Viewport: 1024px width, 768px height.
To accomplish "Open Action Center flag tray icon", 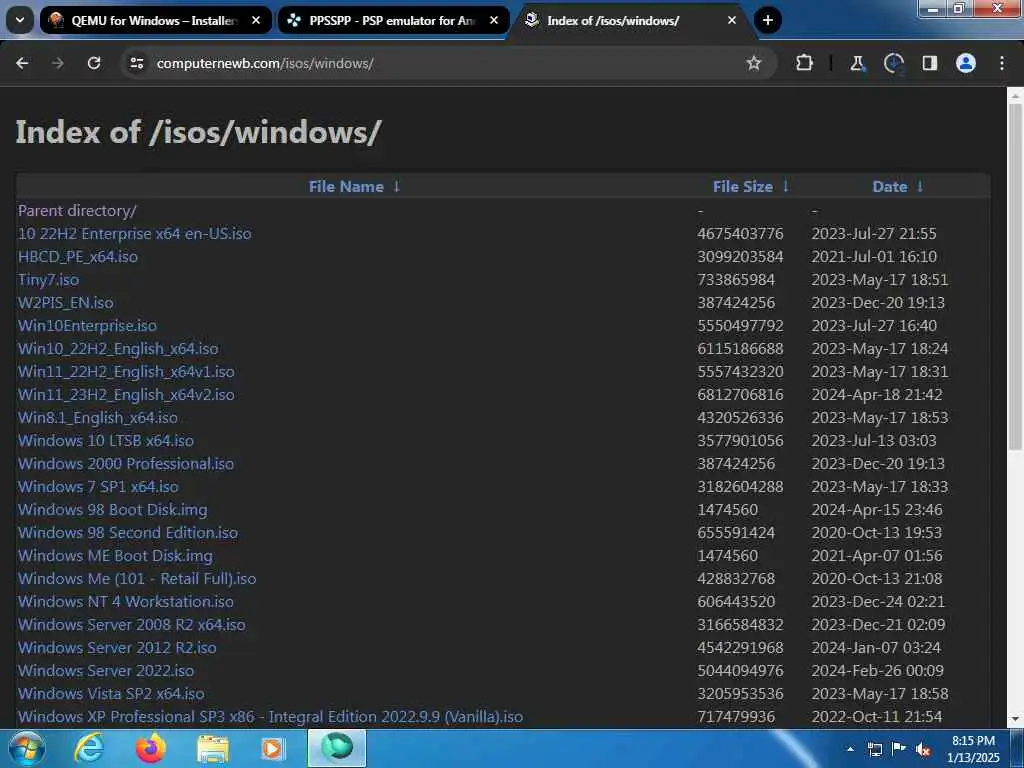I will pyautogui.click(x=899, y=749).
